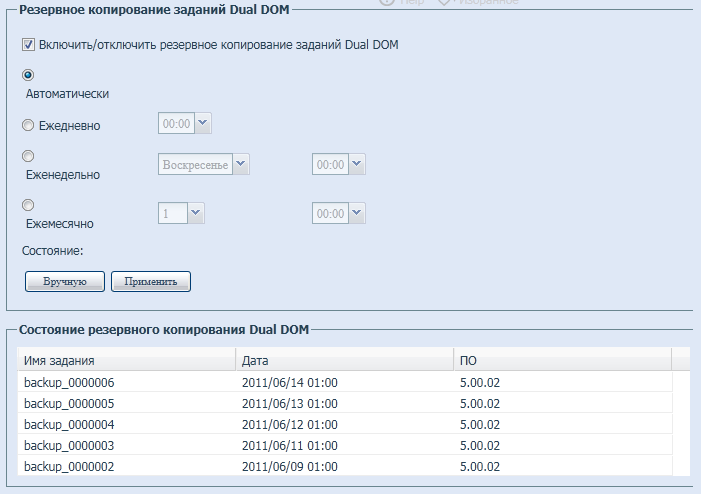Image resolution: width=701 pixels, height=494 pixels.
Task: Click the monthly day field showing 1
Action: 173,213
